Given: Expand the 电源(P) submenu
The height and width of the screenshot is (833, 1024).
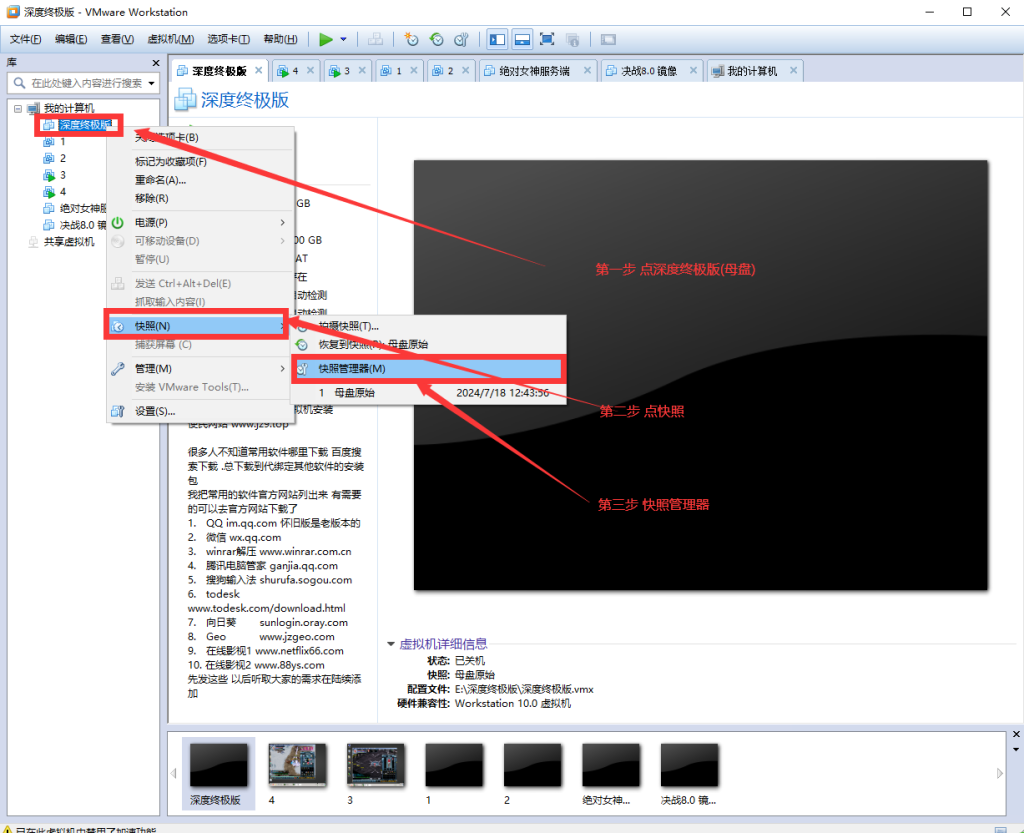Looking at the screenshot, I should pos(201,223).
